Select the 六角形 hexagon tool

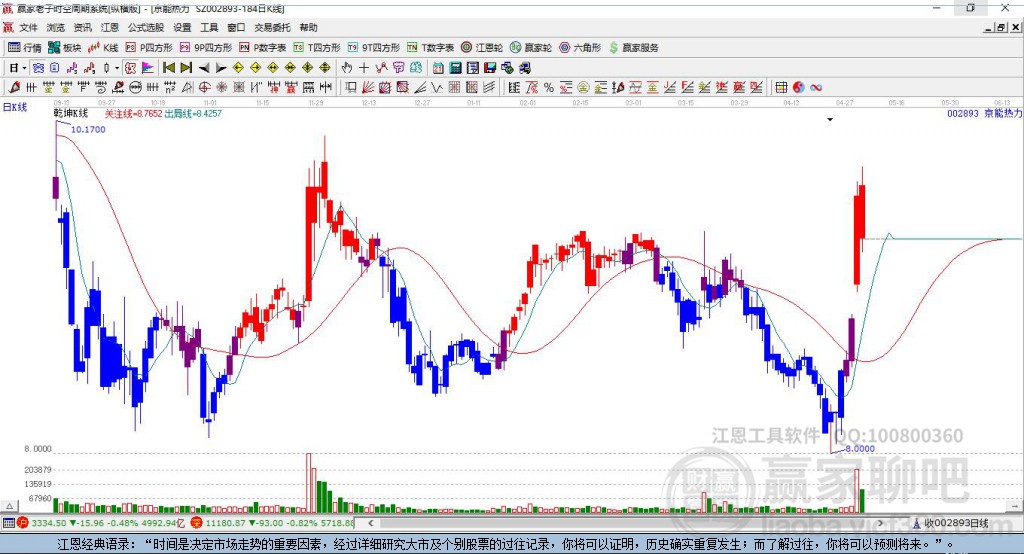tap(580, 48)
